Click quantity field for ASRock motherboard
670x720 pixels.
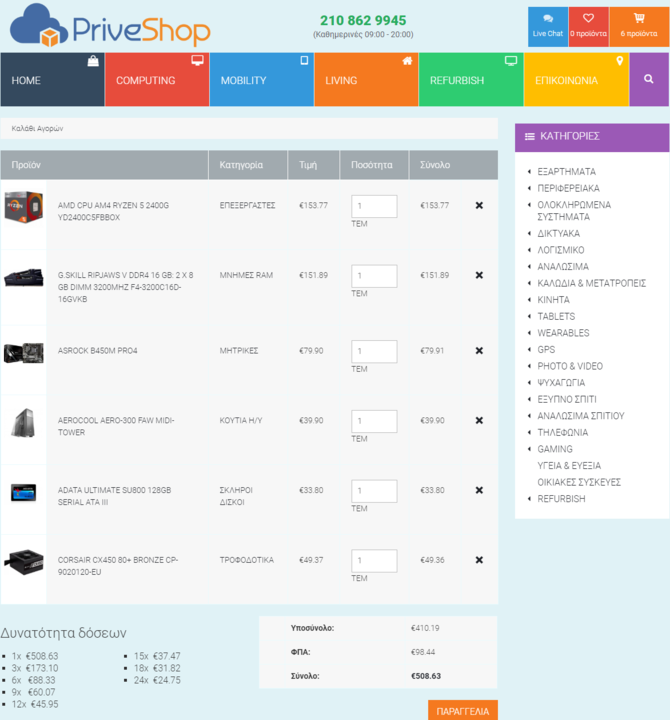click(x=374, y=351)
